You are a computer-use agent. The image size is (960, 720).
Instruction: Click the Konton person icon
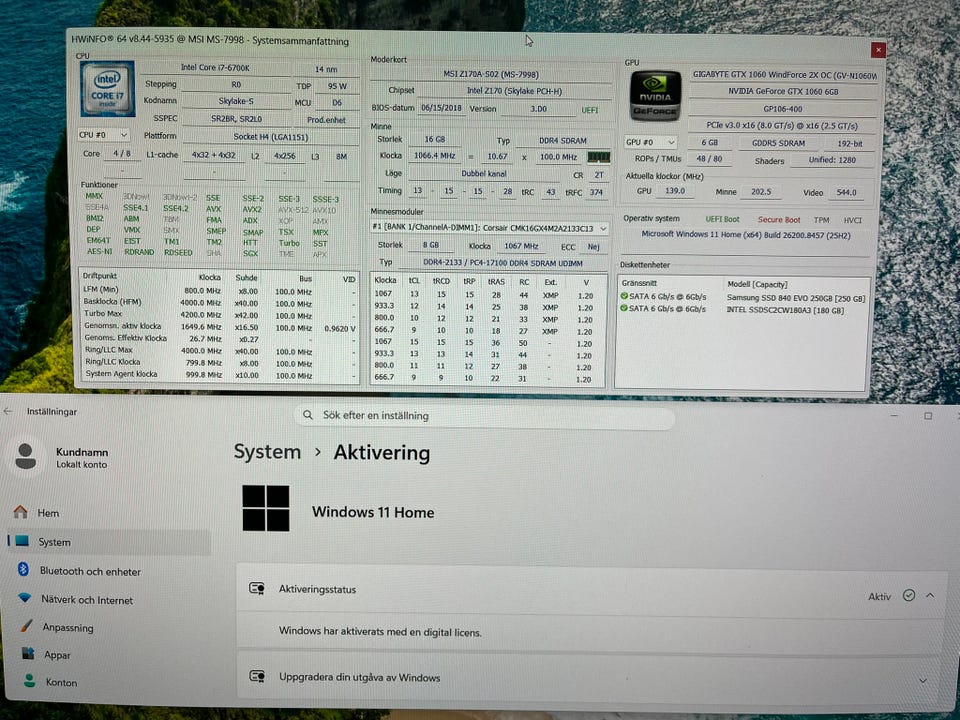[29, 680]
